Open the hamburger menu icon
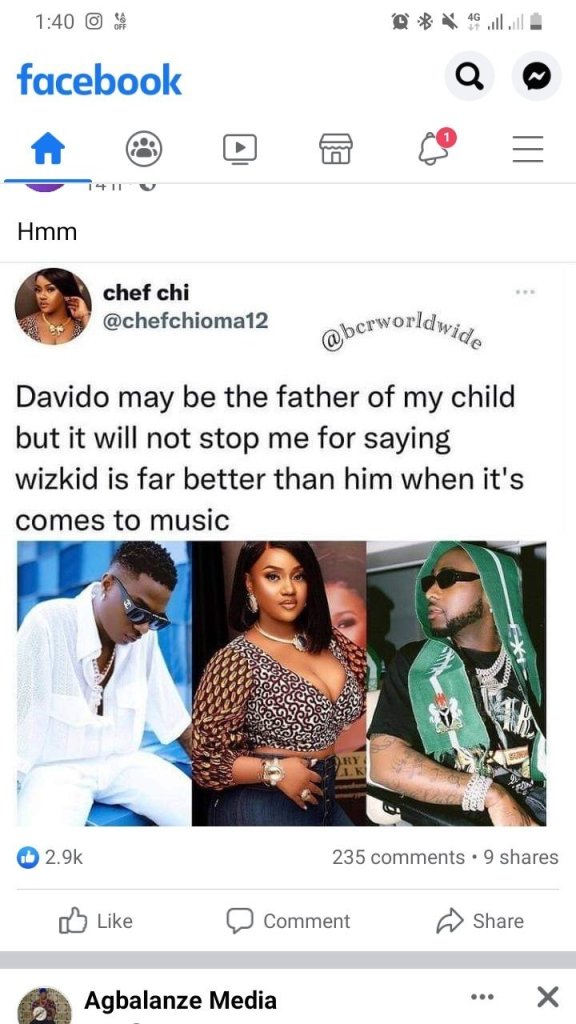Screen dimensions: 576x1024 click(x=528, y=149)
